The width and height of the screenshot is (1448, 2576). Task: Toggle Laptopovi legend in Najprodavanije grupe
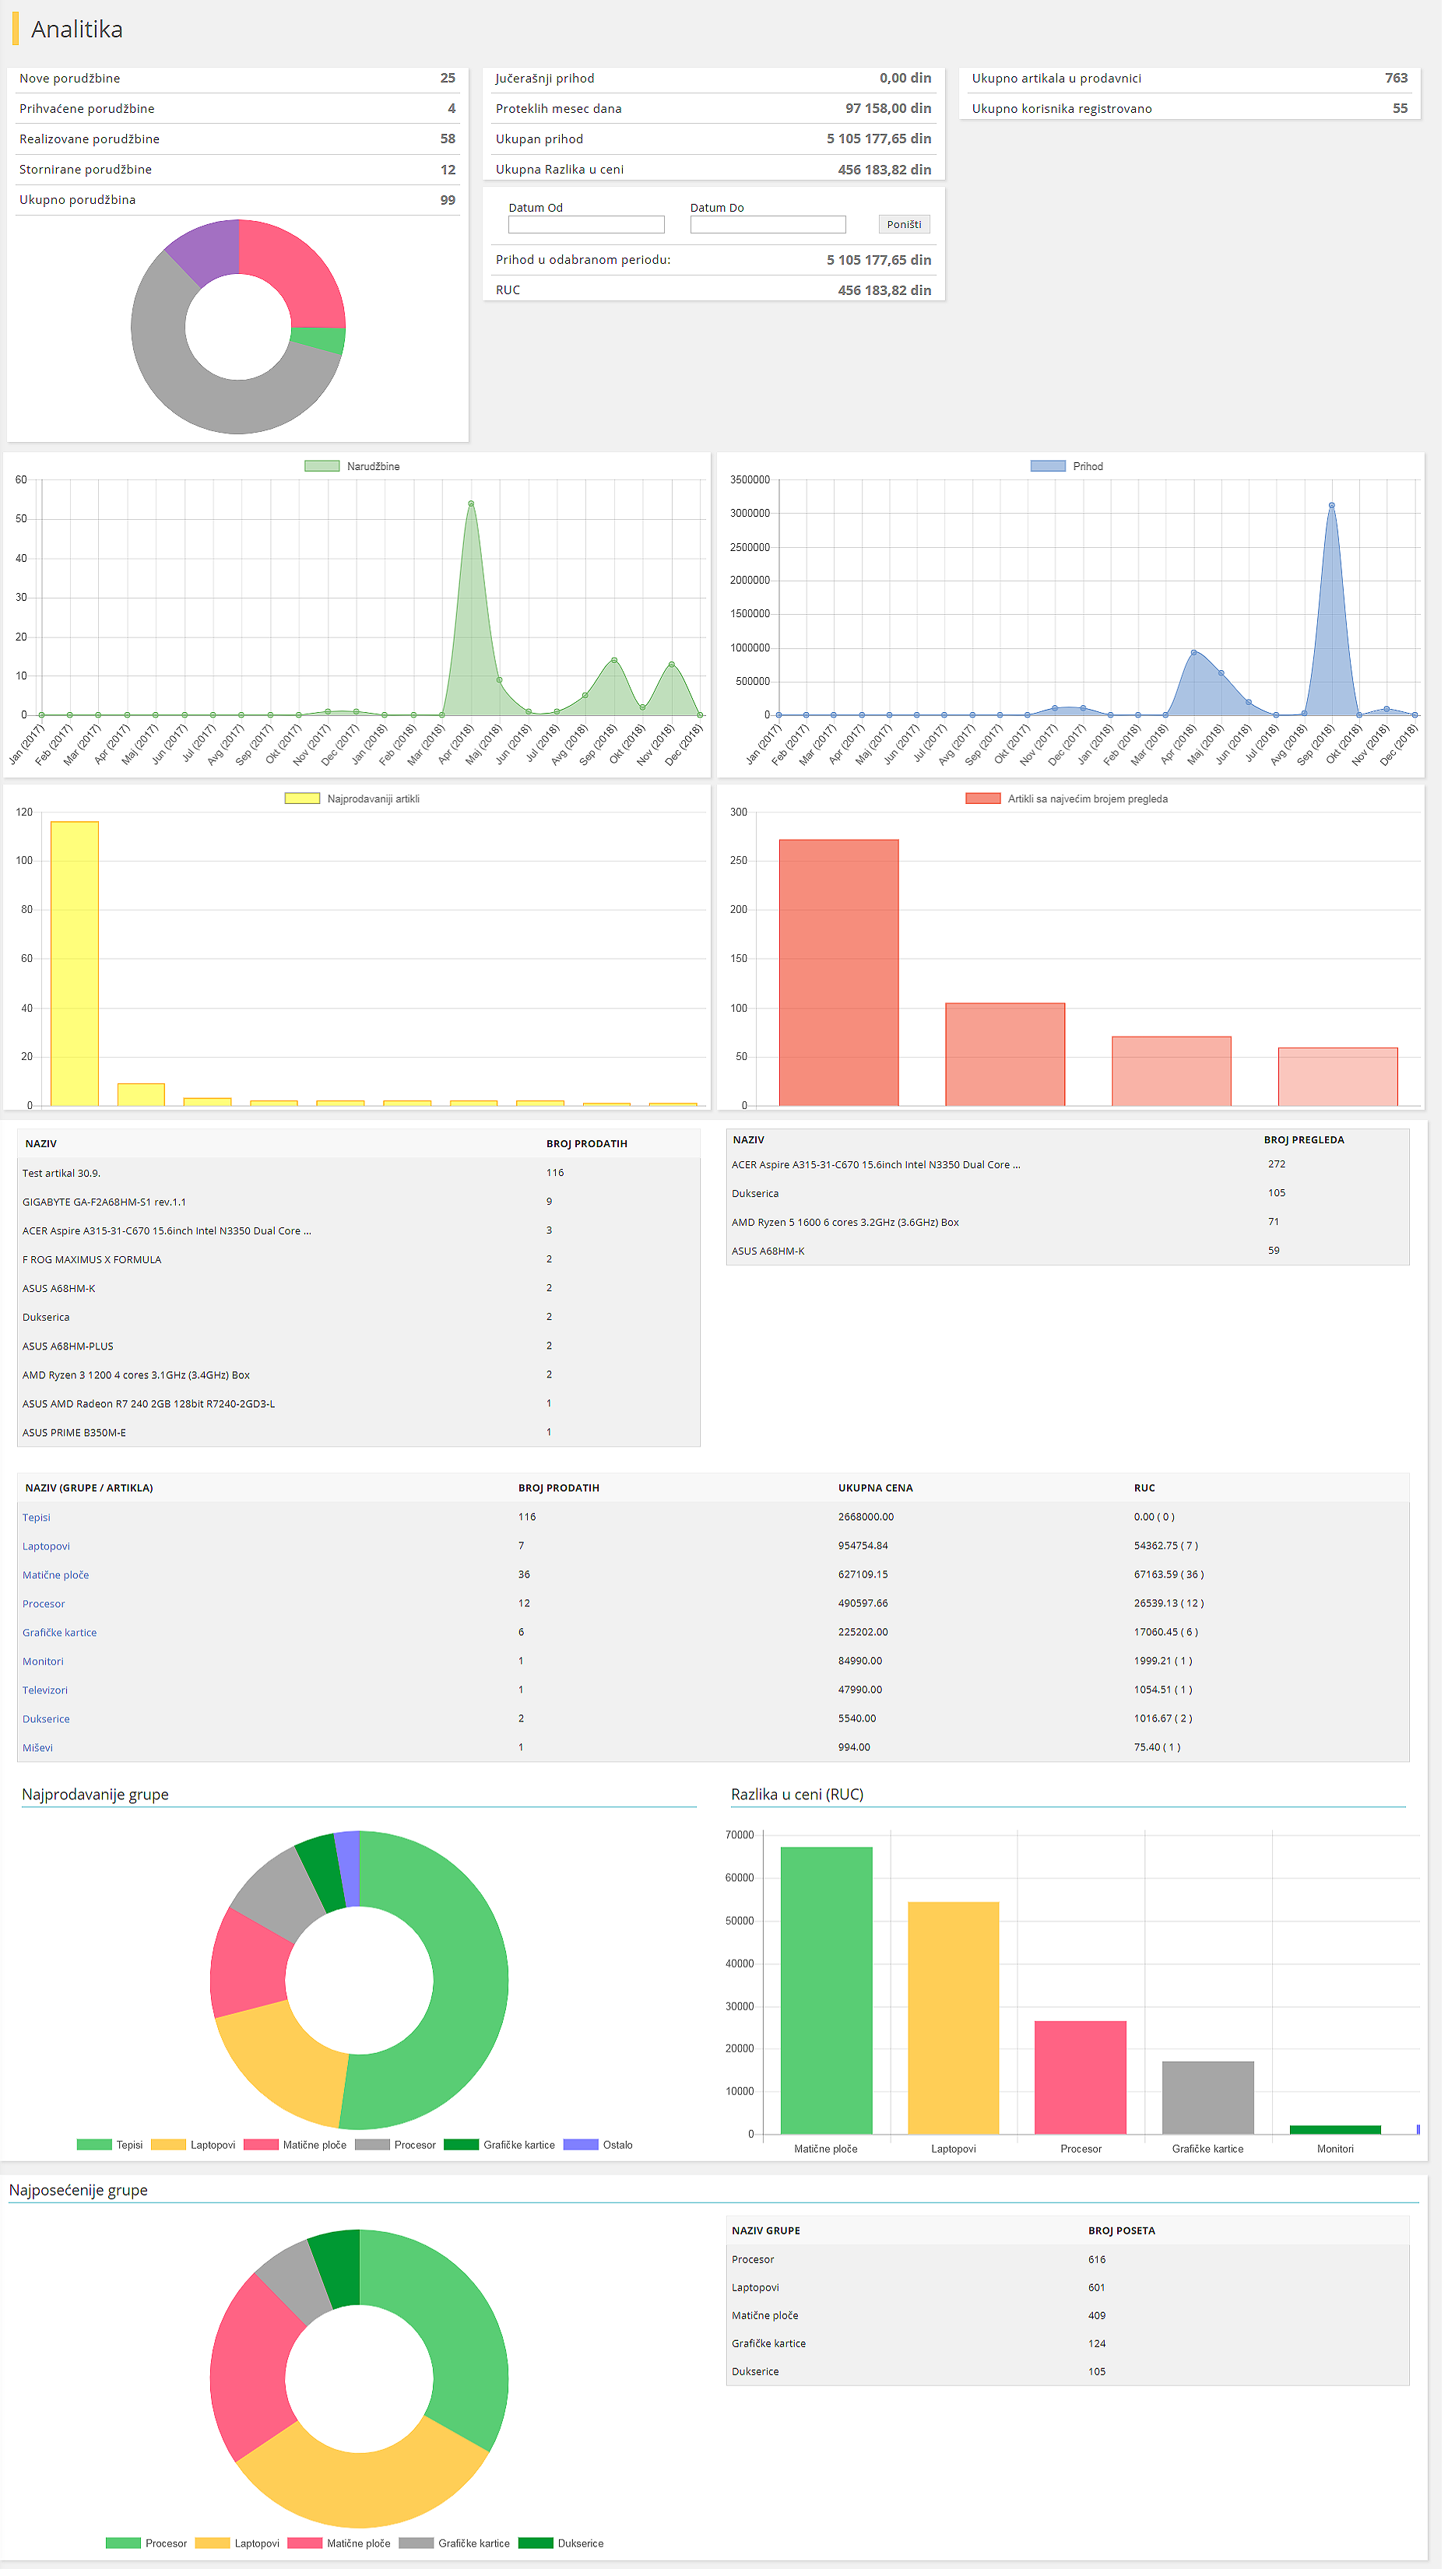(195, 2153)
